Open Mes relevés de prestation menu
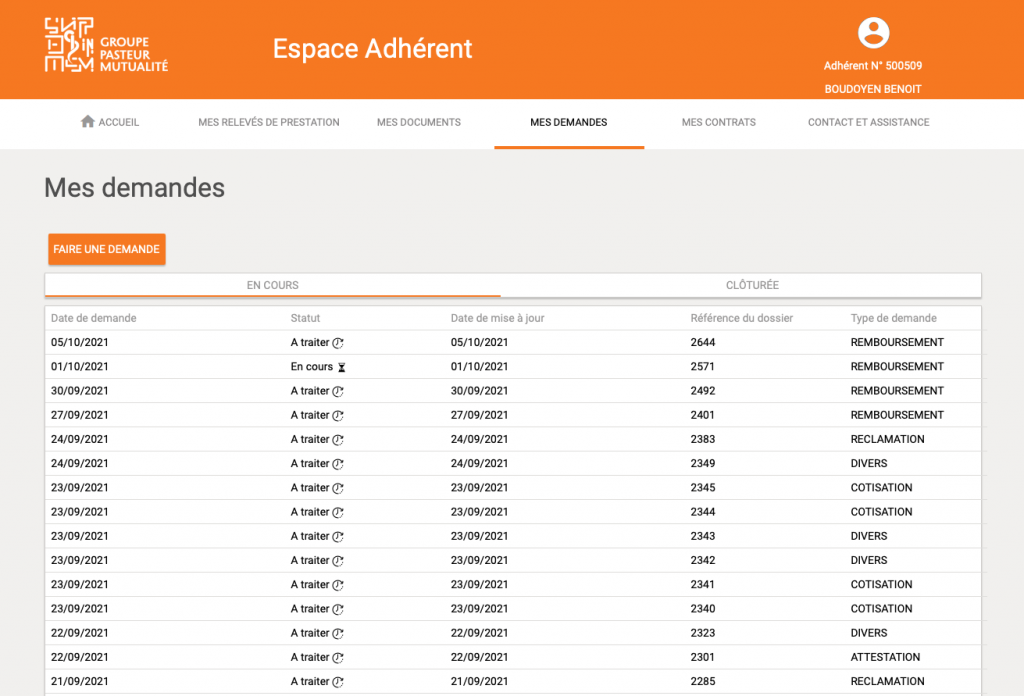 coord(269,122)
